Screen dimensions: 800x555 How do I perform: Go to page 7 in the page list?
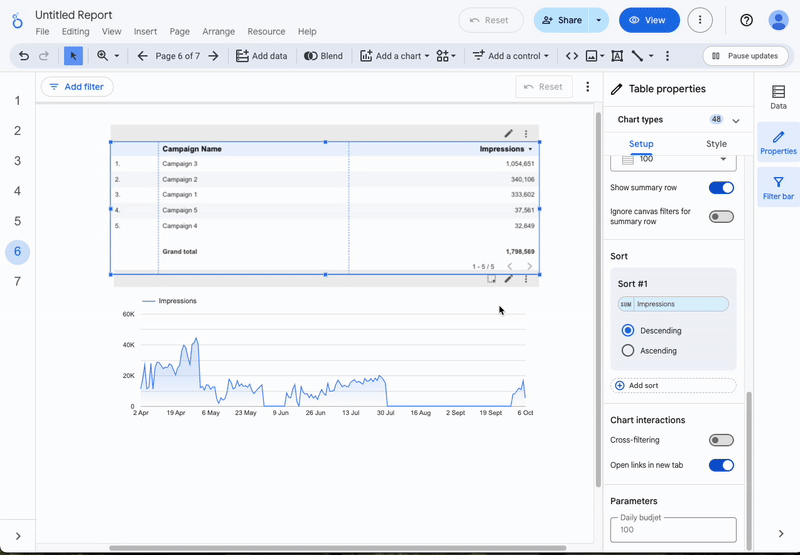pos(17,282)
